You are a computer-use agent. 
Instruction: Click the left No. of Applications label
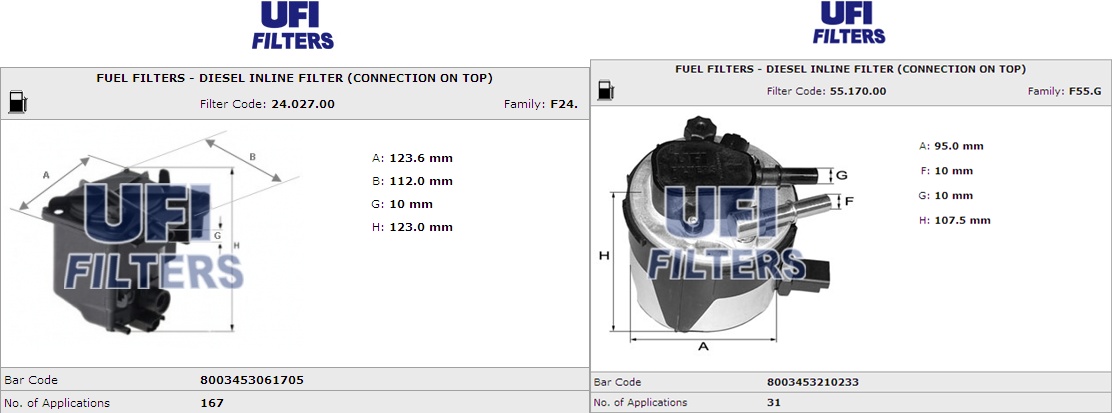coord(57,403)
